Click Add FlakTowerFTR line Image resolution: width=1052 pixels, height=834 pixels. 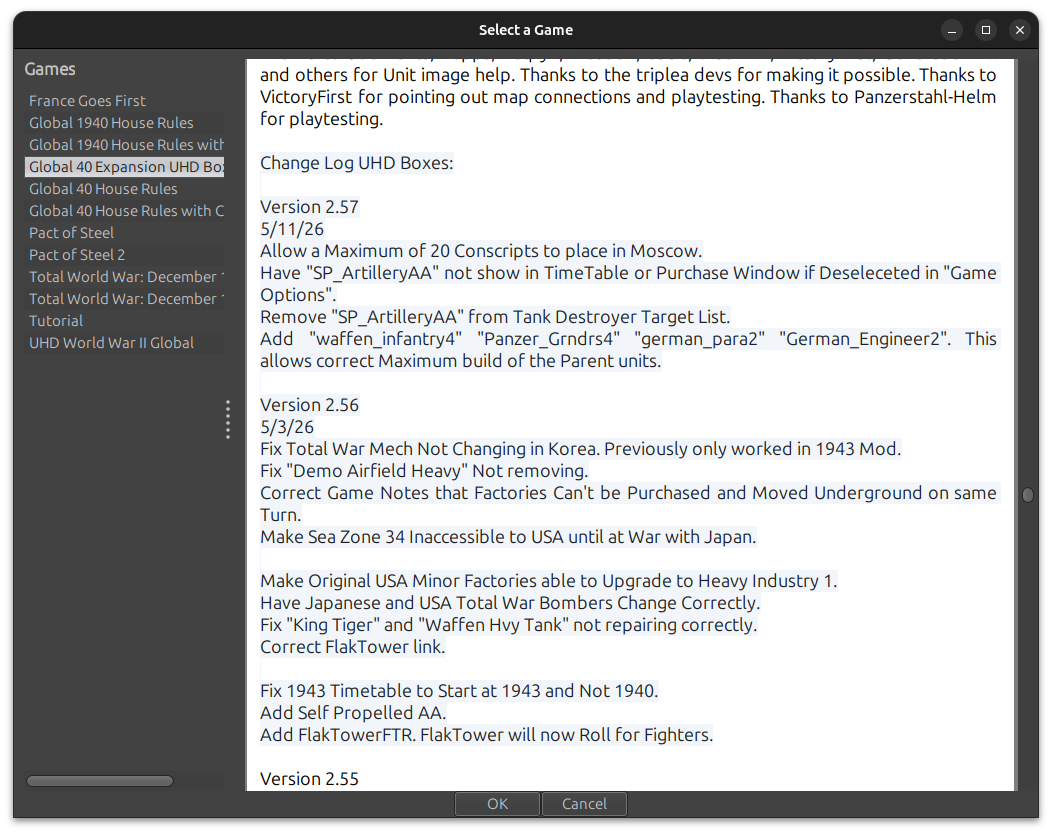coord(486,735)
